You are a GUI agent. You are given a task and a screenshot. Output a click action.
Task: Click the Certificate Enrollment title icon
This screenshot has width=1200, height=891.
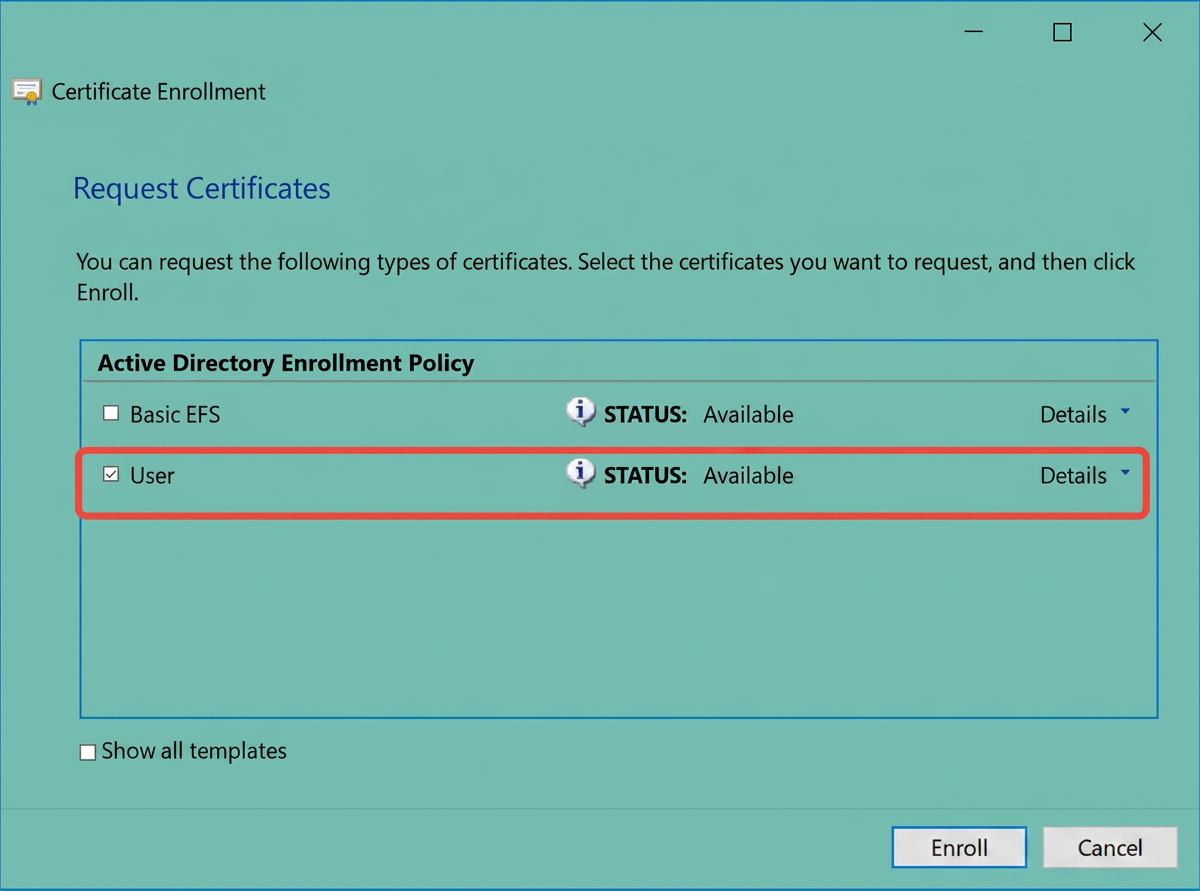27,91
